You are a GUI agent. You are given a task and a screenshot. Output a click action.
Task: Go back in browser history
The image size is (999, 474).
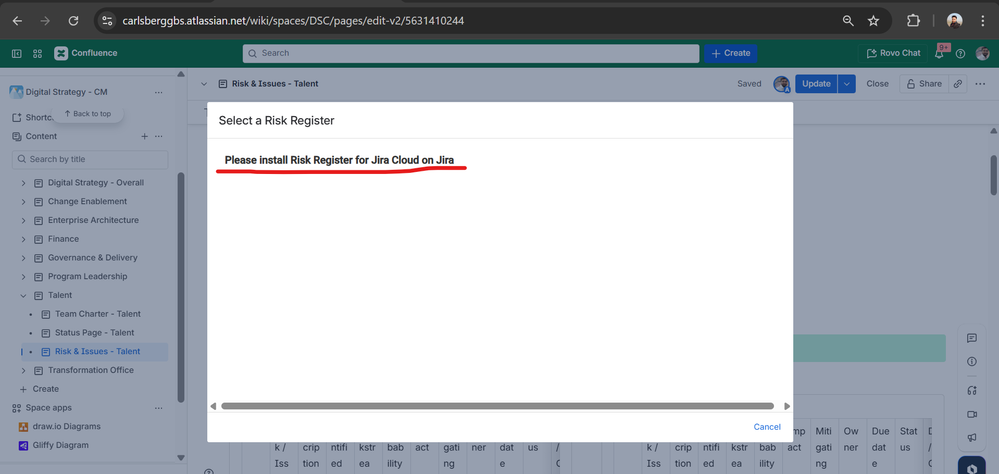[x=17, y=21]
